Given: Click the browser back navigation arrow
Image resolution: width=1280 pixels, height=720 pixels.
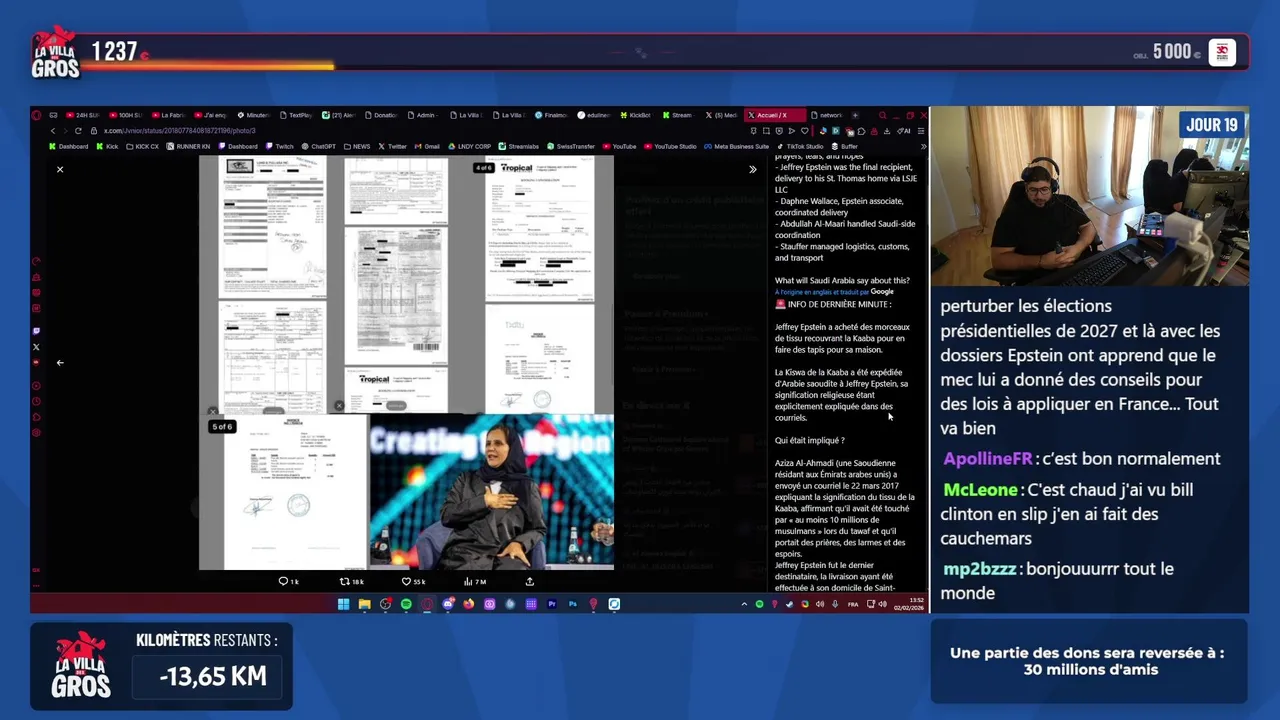Looking at the screenshot, I should point(53,131).
